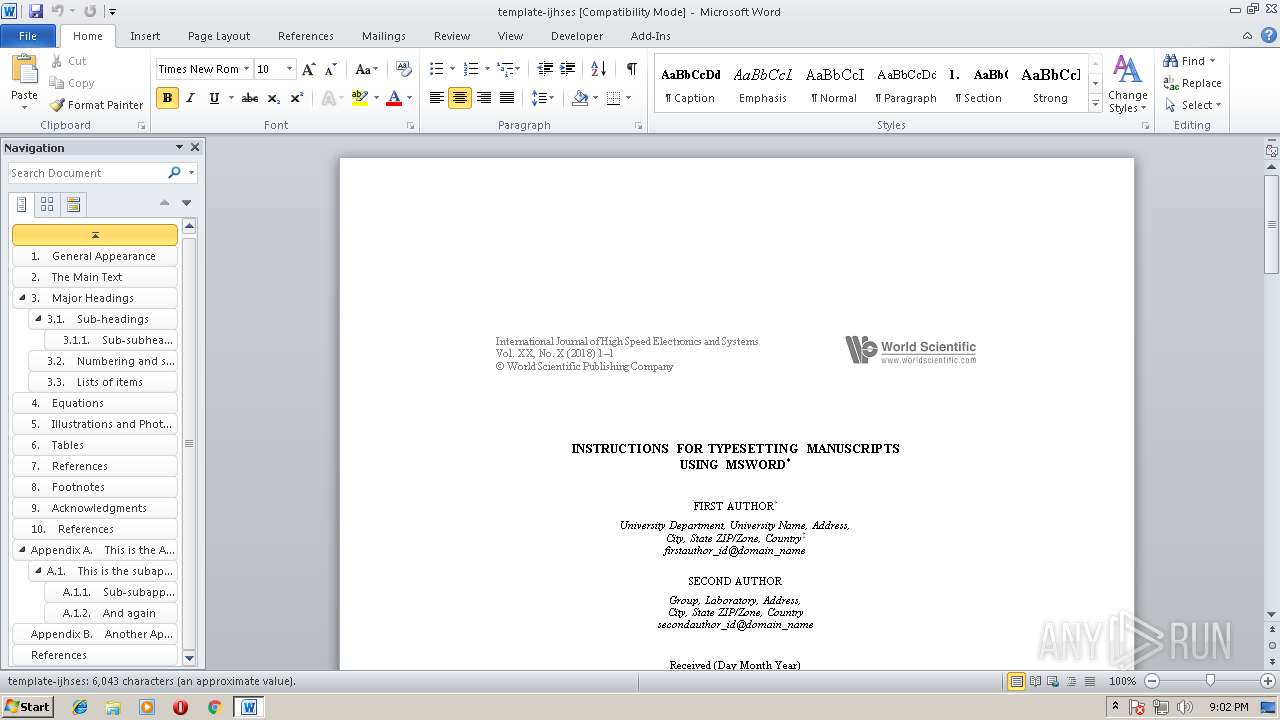Select the Format Painter tool
Viewport: 1280px width, 720px height.
[x=96, y=105]
